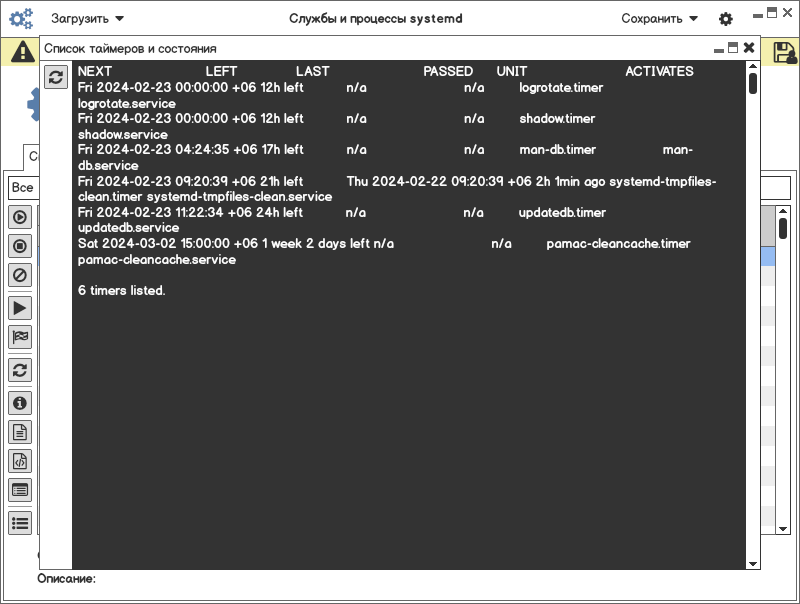Minimize the Список таймеров dialog
This screenshot has width=800, height=604.
[719, 50]
